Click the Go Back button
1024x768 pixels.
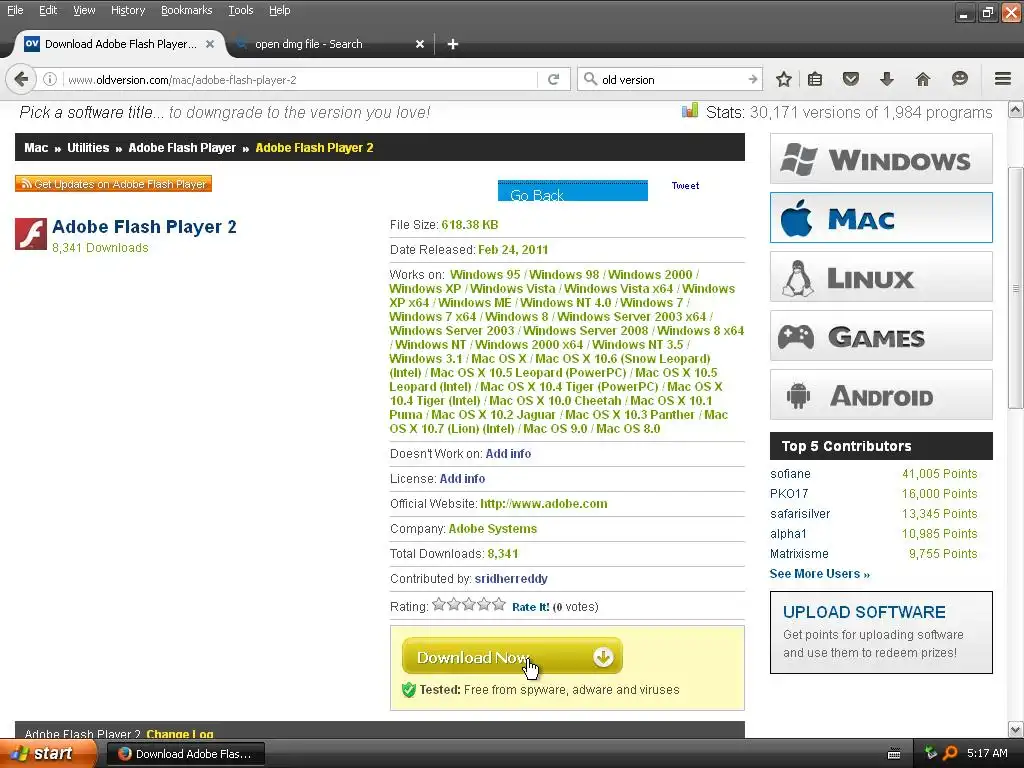[x=573, y=191]
